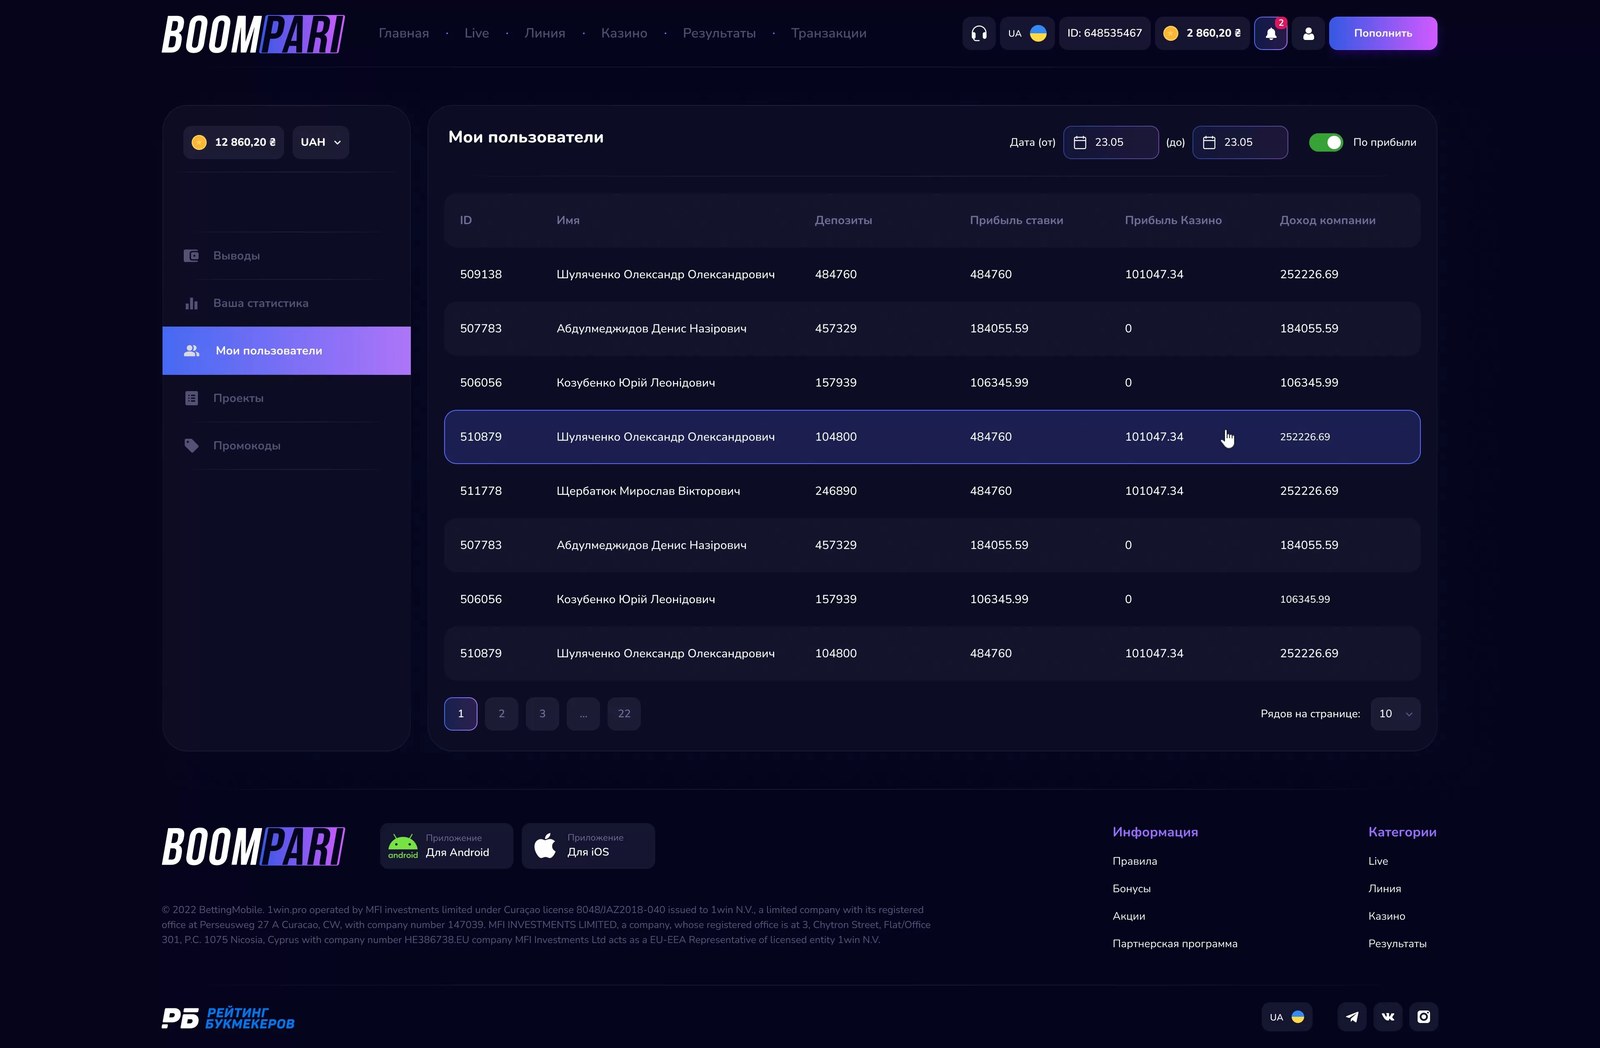Download the Android app
The height and width of the screenshot is (1048, 1600).
pos(446,846)
